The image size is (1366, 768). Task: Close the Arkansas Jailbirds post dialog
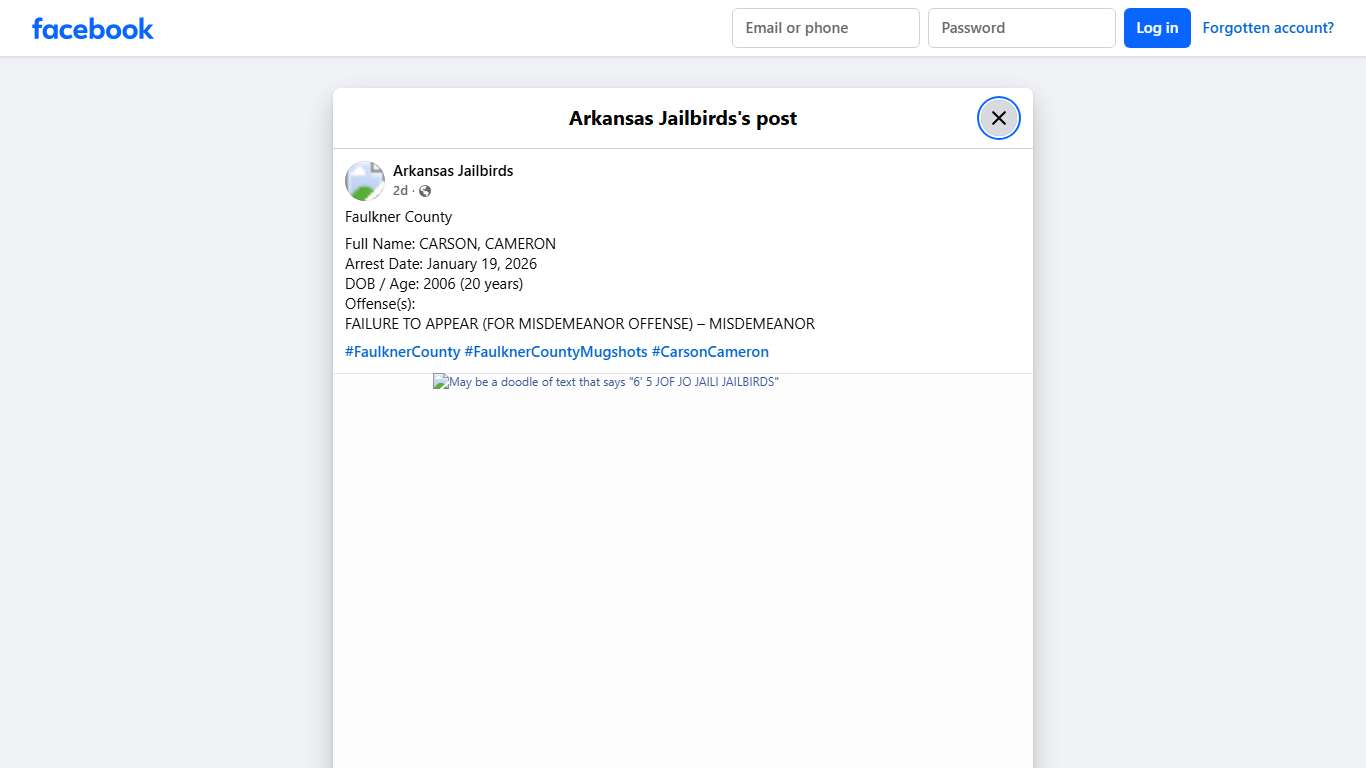click(998, 118)
